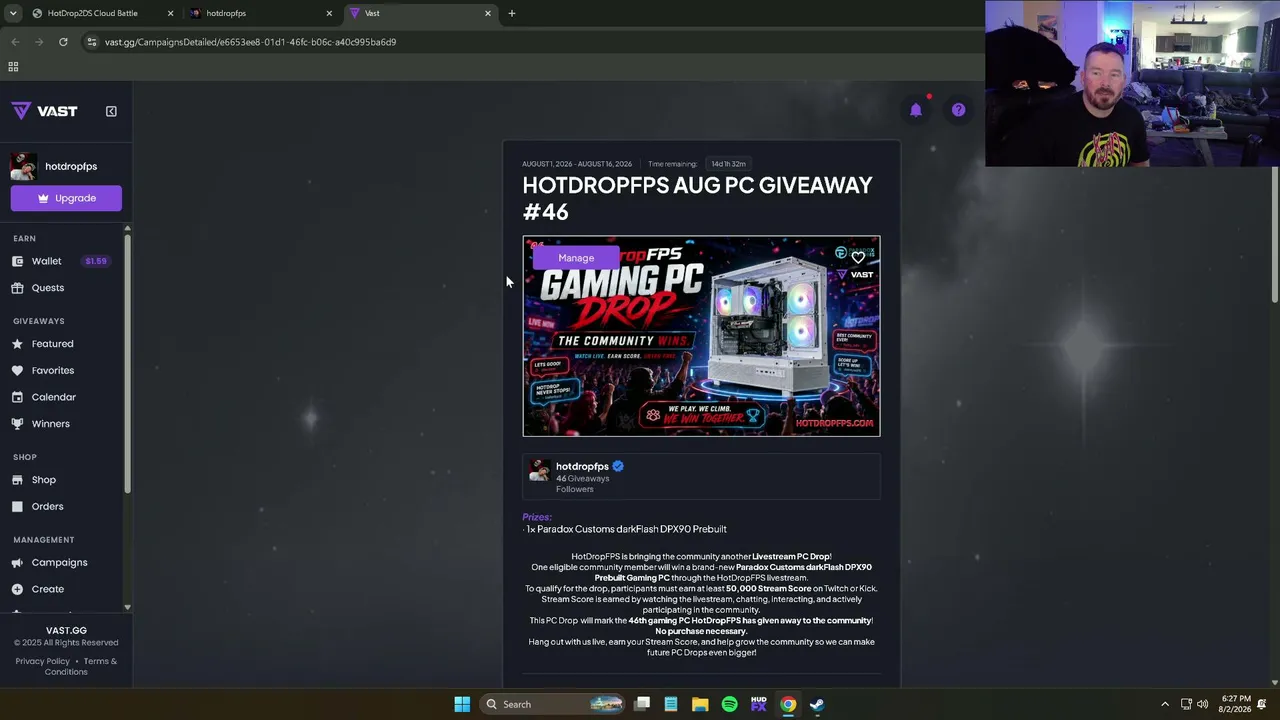Open the taskbar clock and date
The image size is (1280, 720).
click(1236, 704)
